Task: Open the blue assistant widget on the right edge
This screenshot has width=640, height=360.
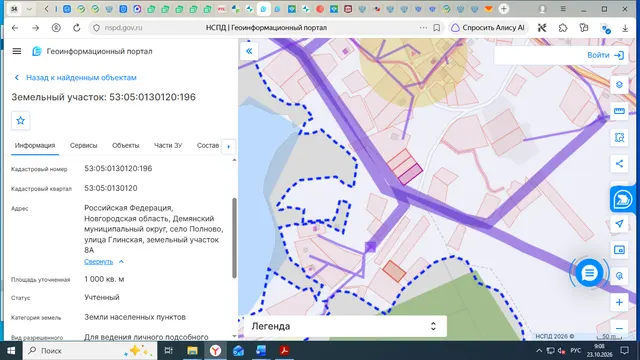Action: (622, 200)
